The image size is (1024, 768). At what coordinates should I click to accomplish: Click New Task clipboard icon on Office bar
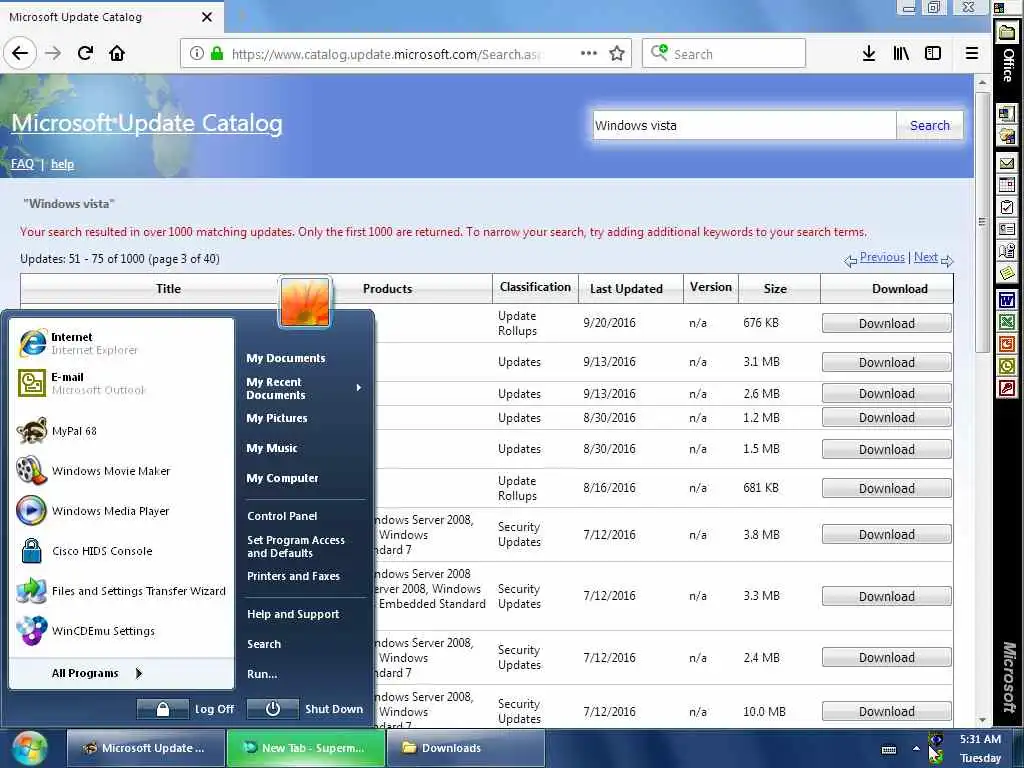coord(1007,207)
